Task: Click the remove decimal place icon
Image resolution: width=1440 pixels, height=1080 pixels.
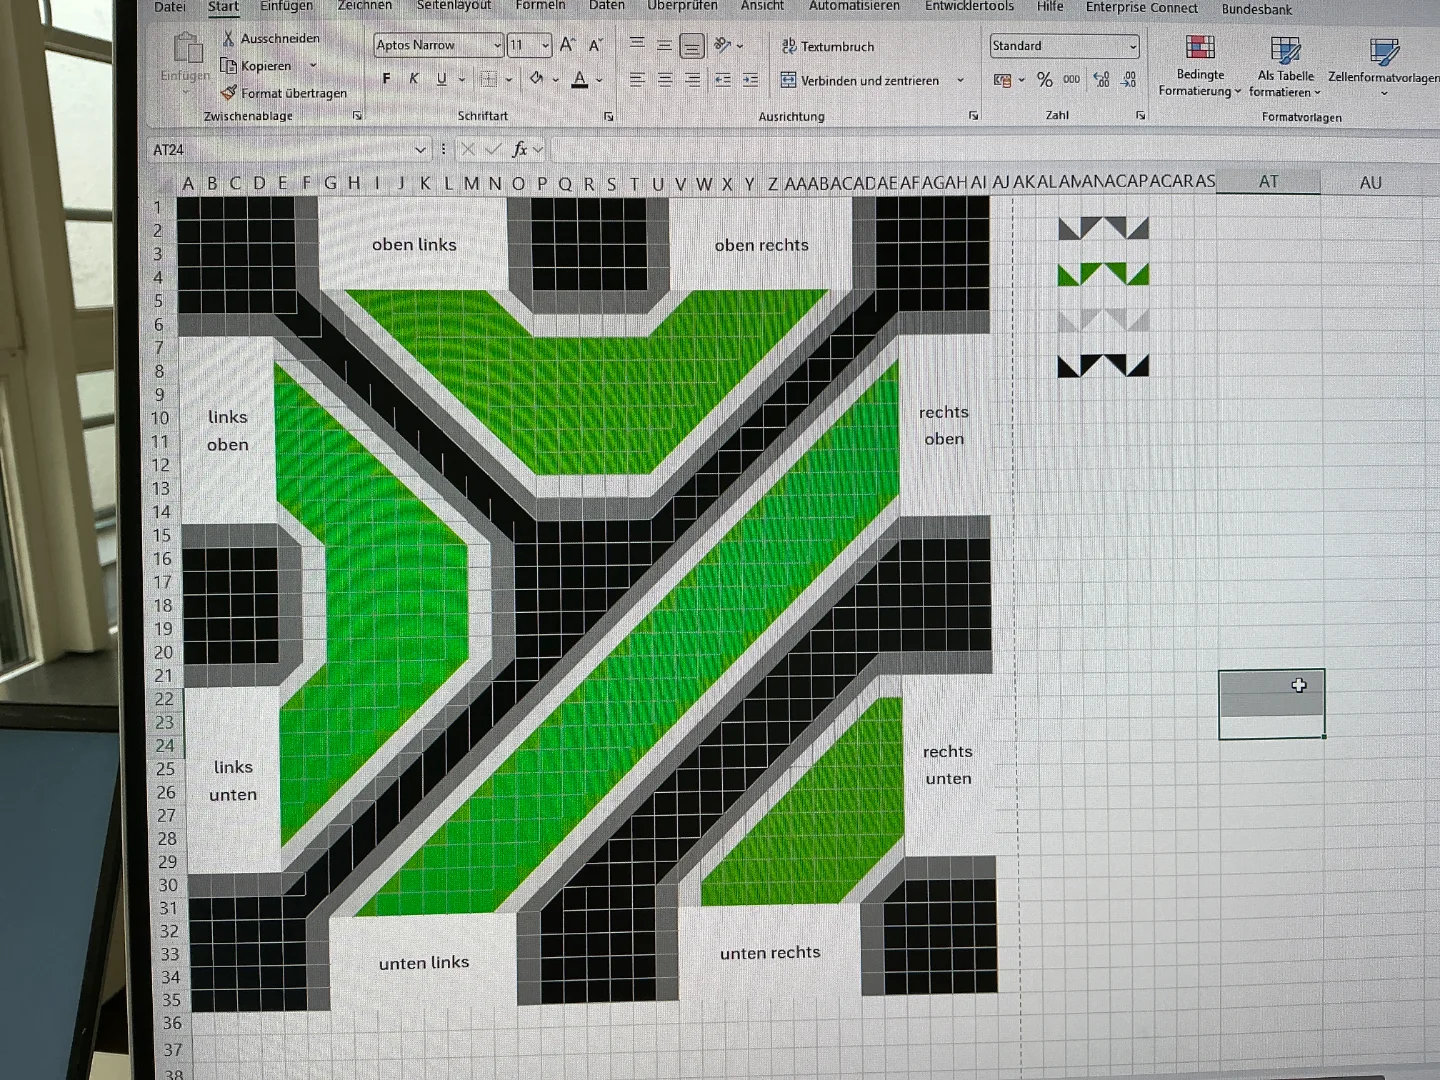Action: 1129,79
